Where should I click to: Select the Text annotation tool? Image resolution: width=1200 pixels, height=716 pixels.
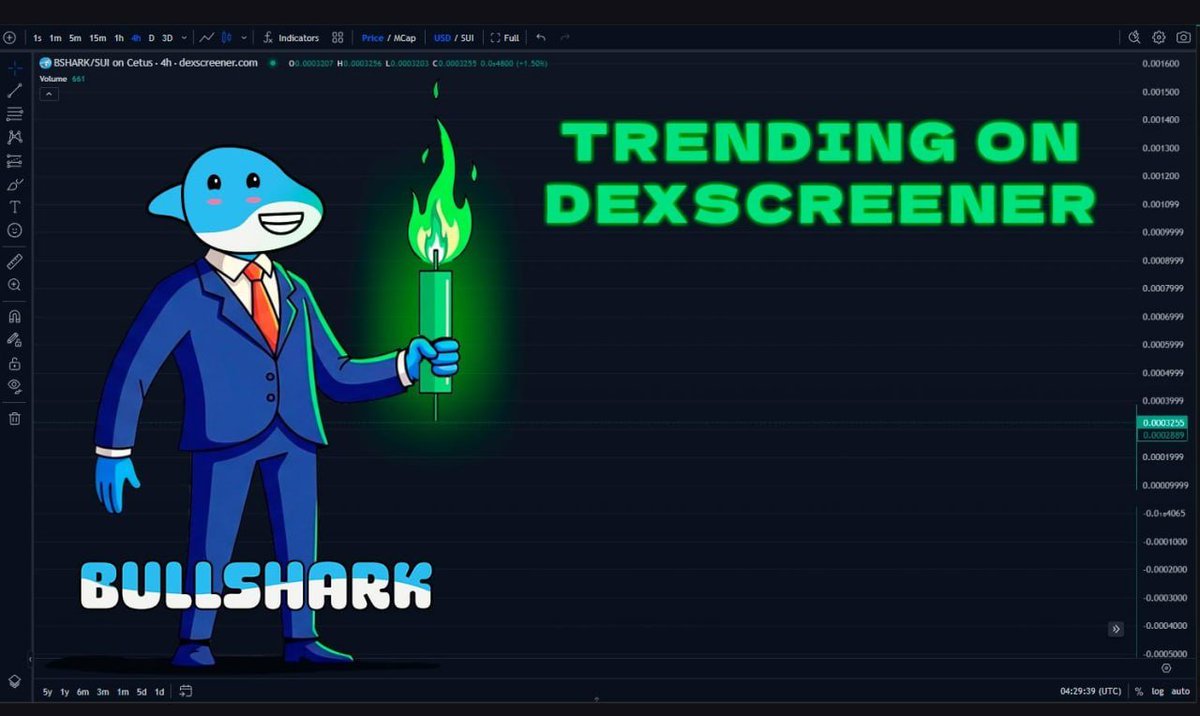(15, 207)
